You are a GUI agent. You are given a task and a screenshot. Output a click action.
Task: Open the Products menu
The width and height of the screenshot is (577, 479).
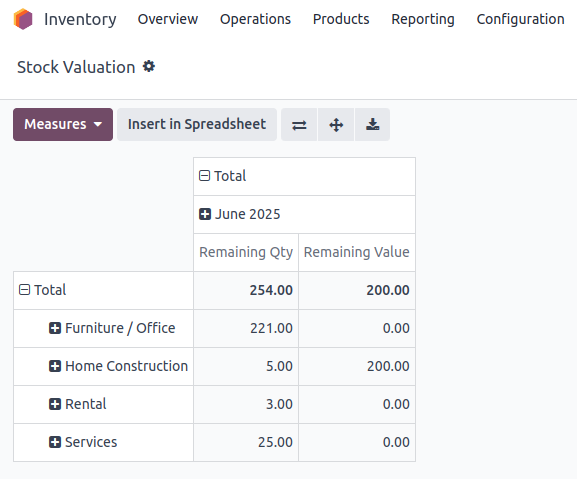[x=341, y=19]
